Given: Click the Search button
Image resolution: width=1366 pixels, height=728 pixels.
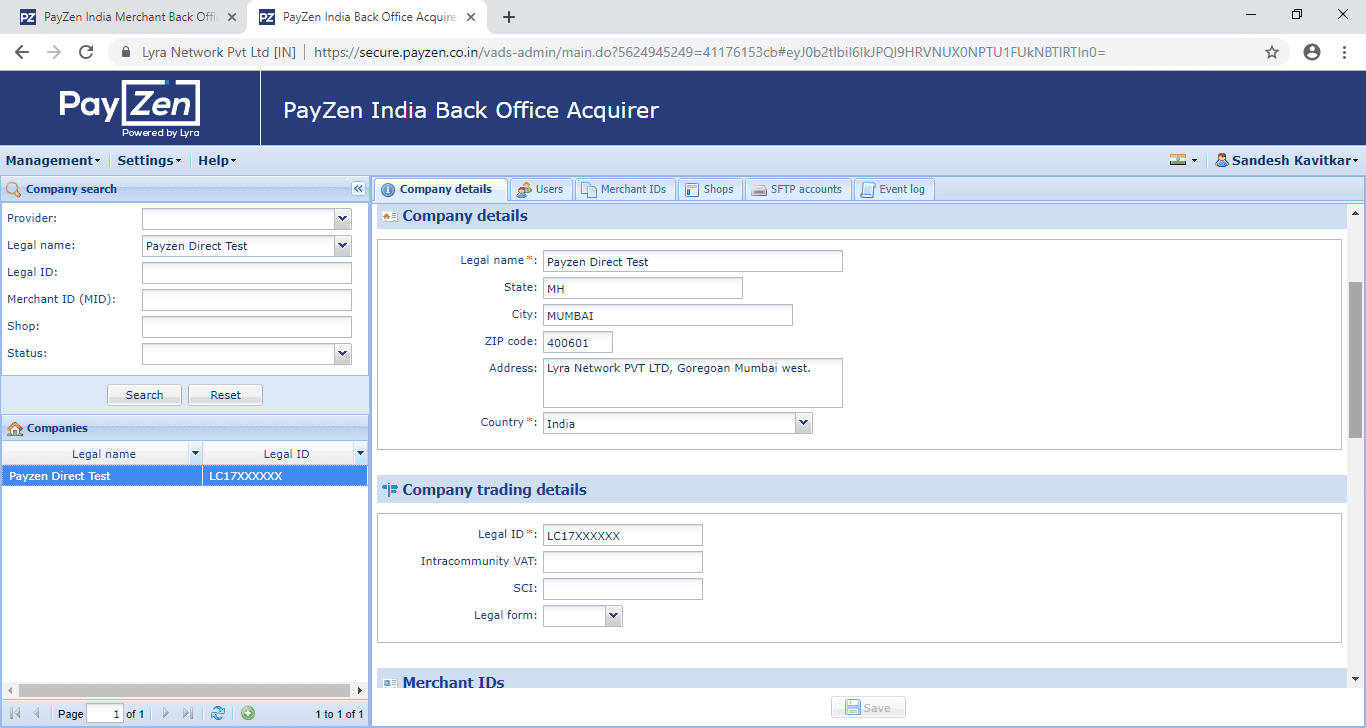Looking at the screenshot, I should coord(144,395).
